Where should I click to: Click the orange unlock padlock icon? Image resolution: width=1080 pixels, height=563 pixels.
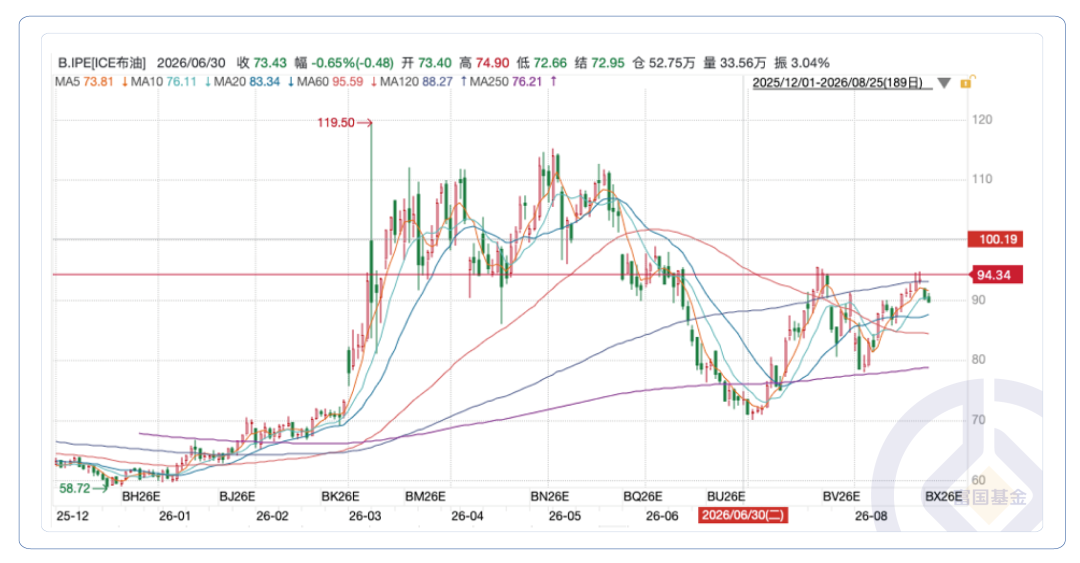[966, 83]
